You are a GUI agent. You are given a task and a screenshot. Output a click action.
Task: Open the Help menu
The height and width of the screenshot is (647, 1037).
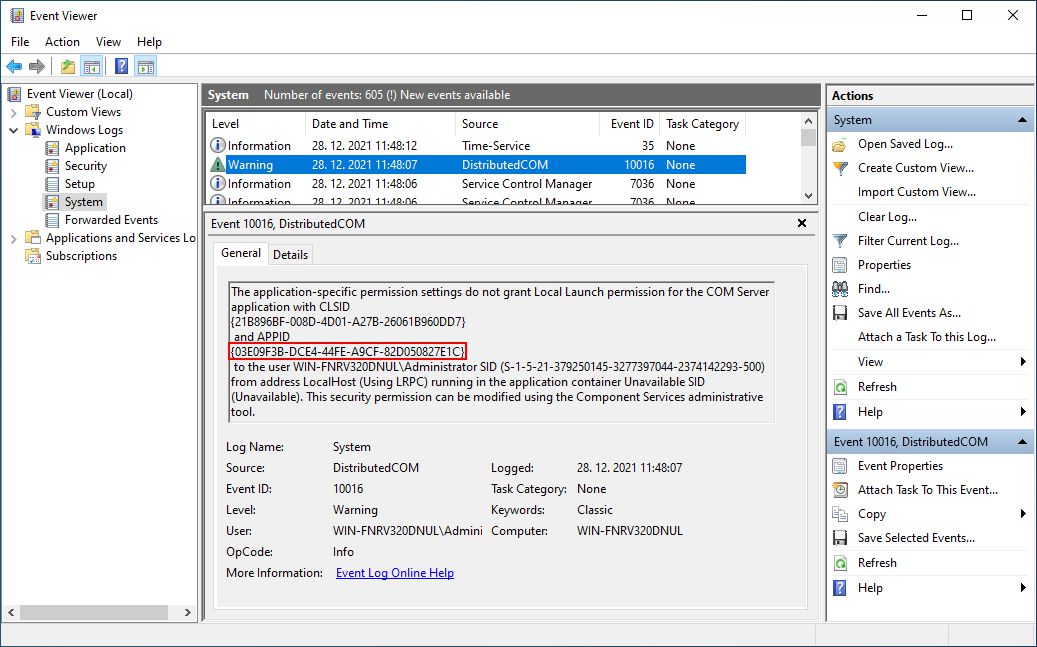point(149,42)
